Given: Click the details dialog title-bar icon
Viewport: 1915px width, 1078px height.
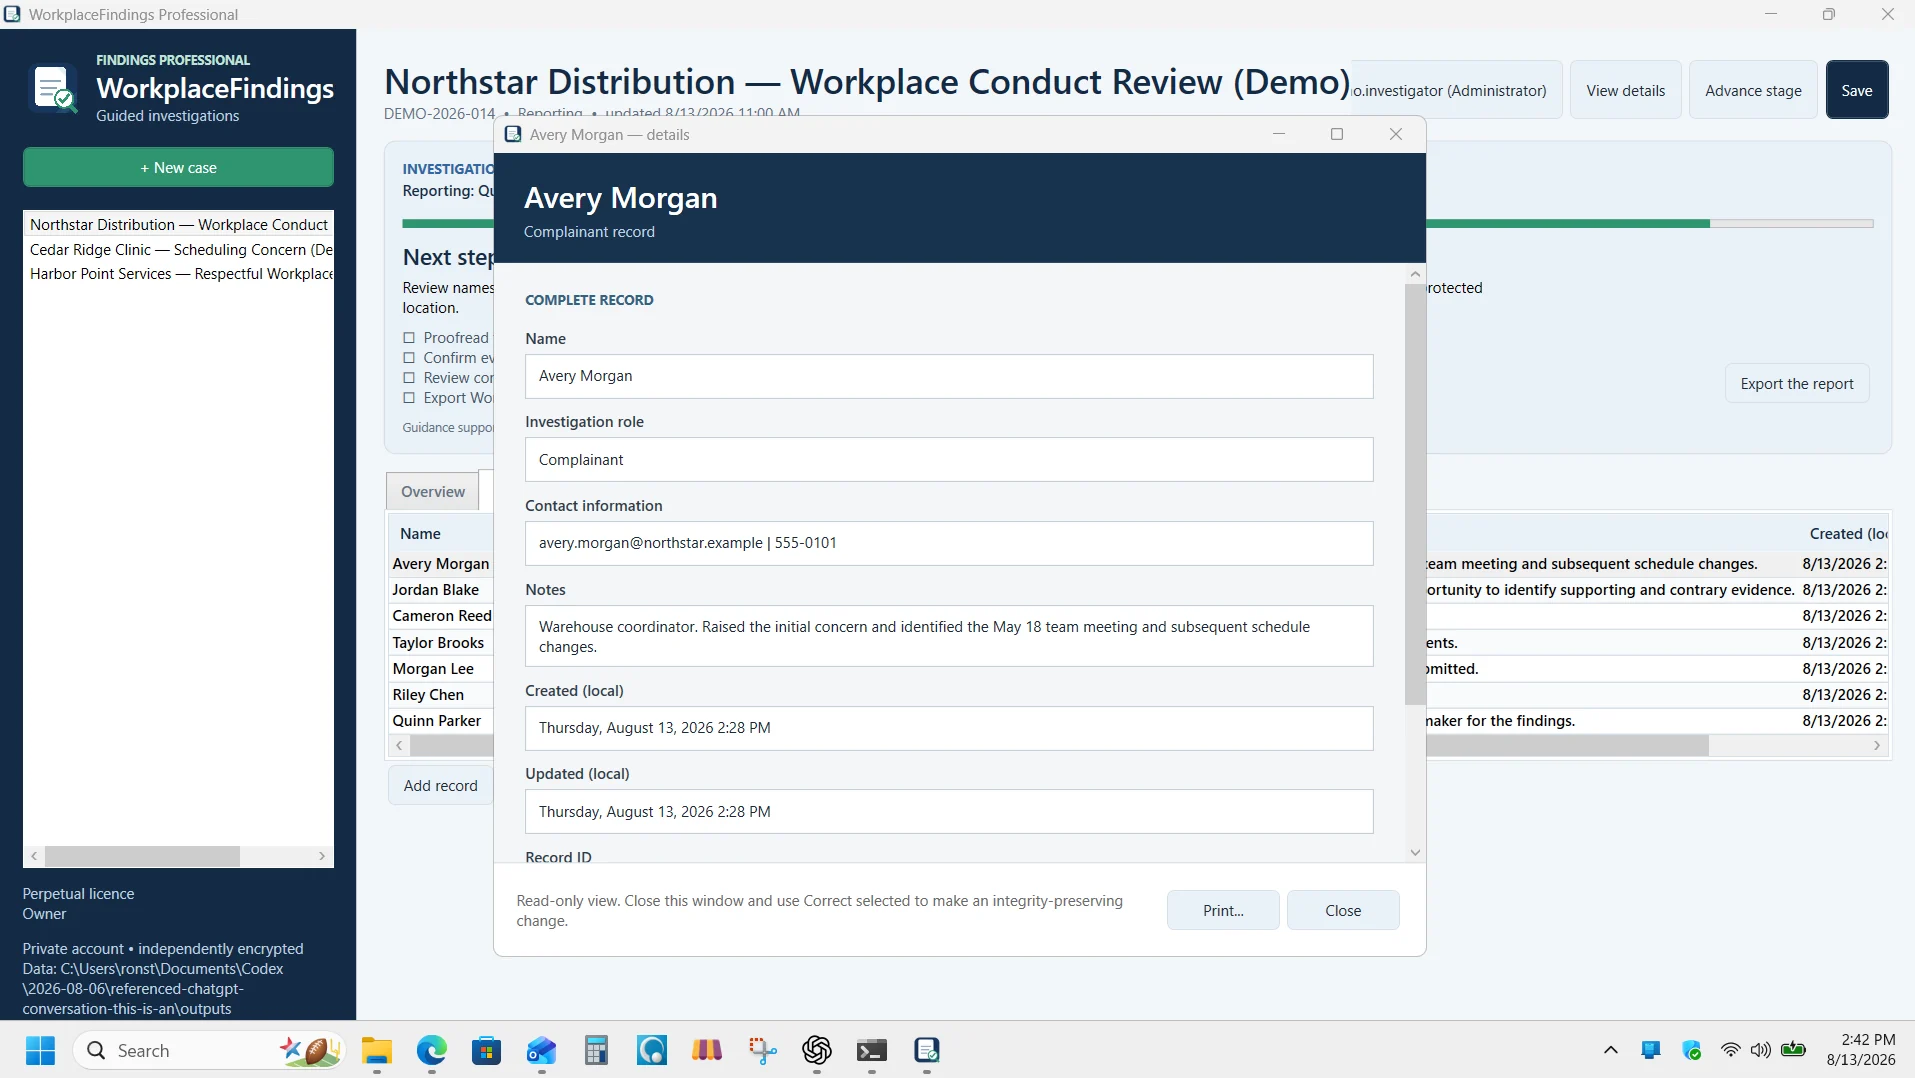Looking at the screenshot, I should pyautogui.click(x=513, y=134).
